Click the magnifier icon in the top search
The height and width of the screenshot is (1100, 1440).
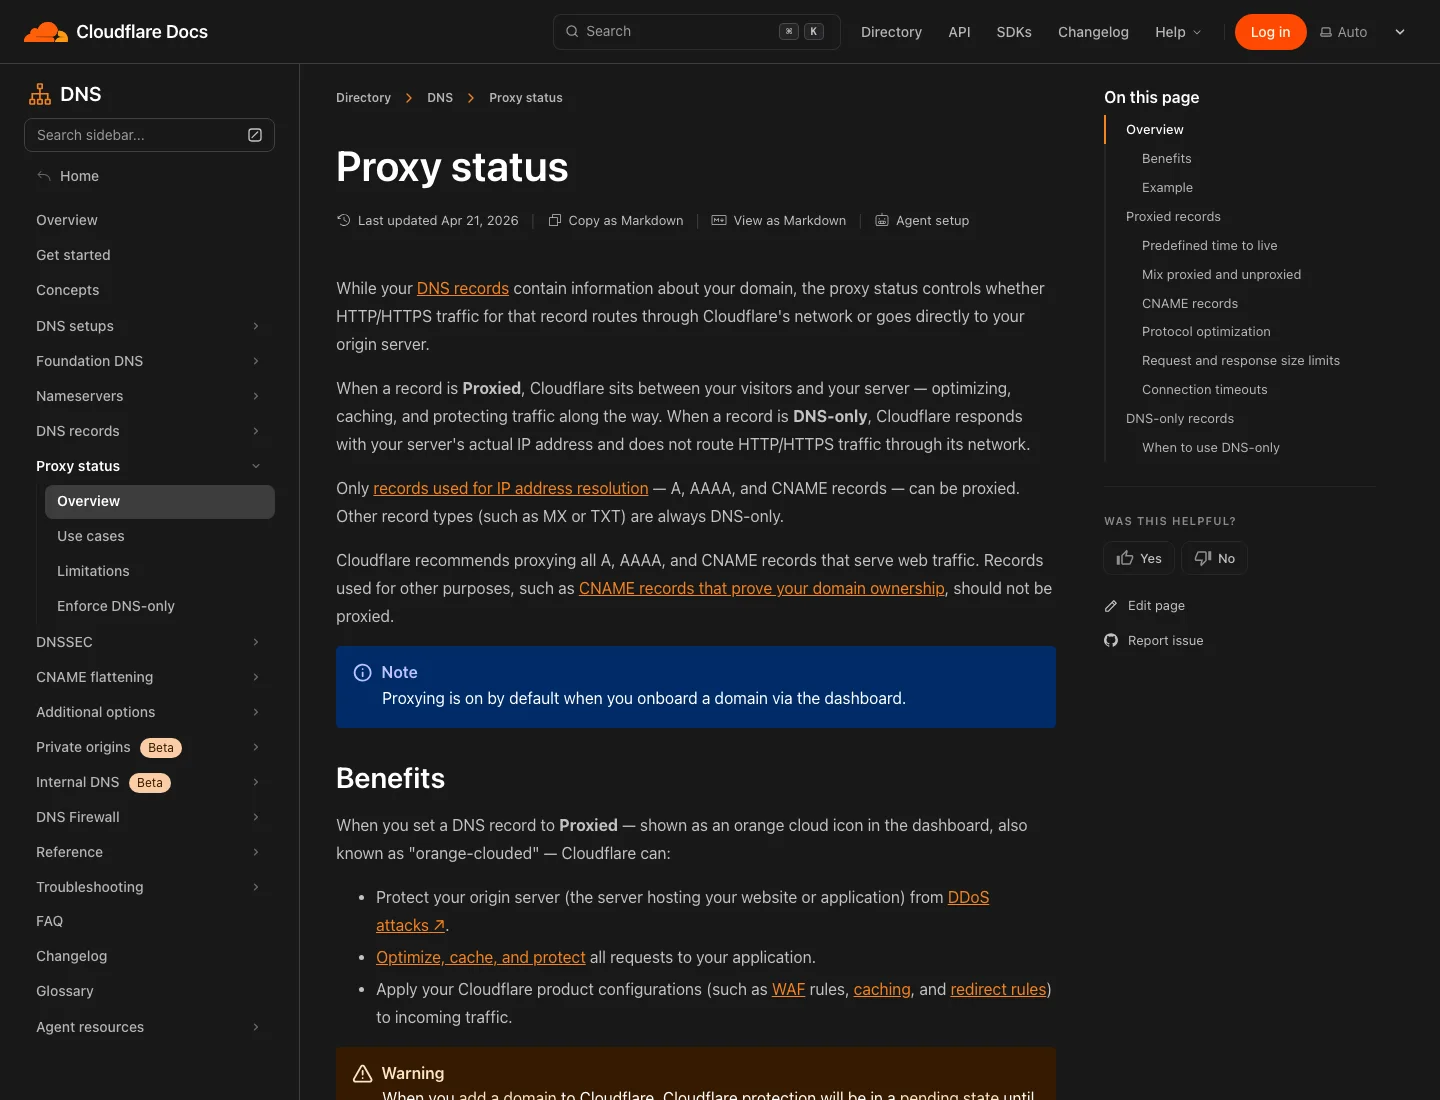(x=572, y=32)
